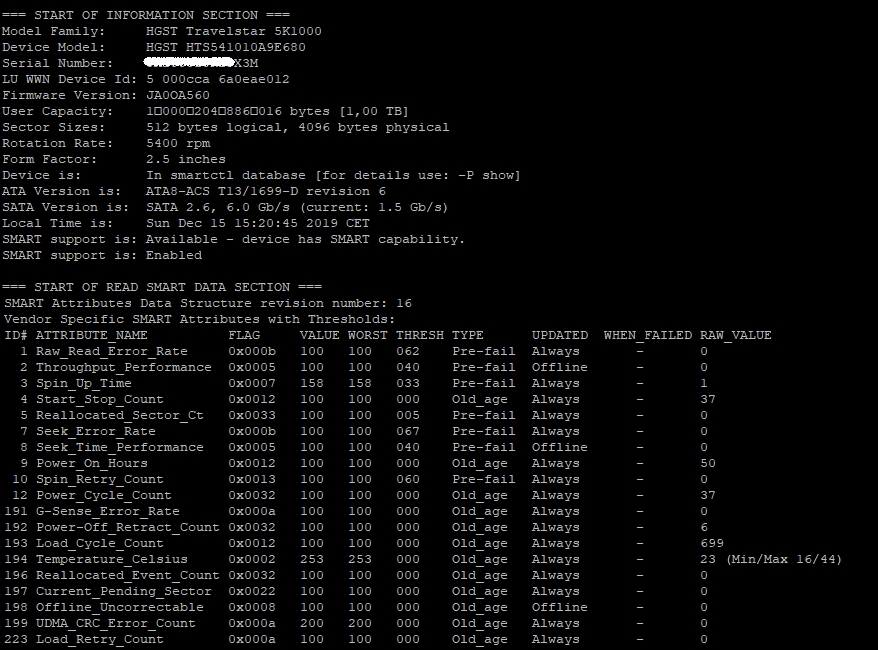Click the UPDATED column header

[560, 335]
